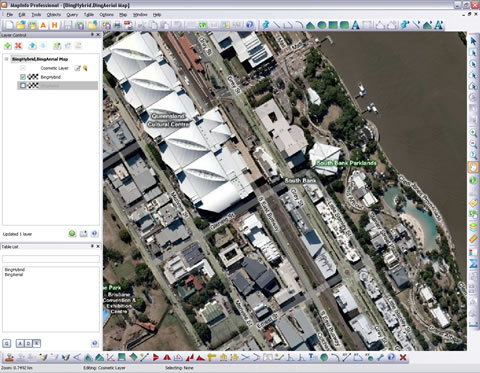The image size is (480, 373).
Task: Close the Layer Control panel
Action: [x=98, y=35]
